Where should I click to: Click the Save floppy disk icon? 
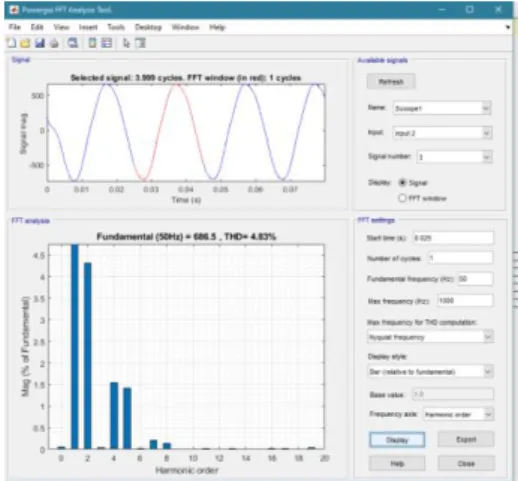[x=40, y=43]
